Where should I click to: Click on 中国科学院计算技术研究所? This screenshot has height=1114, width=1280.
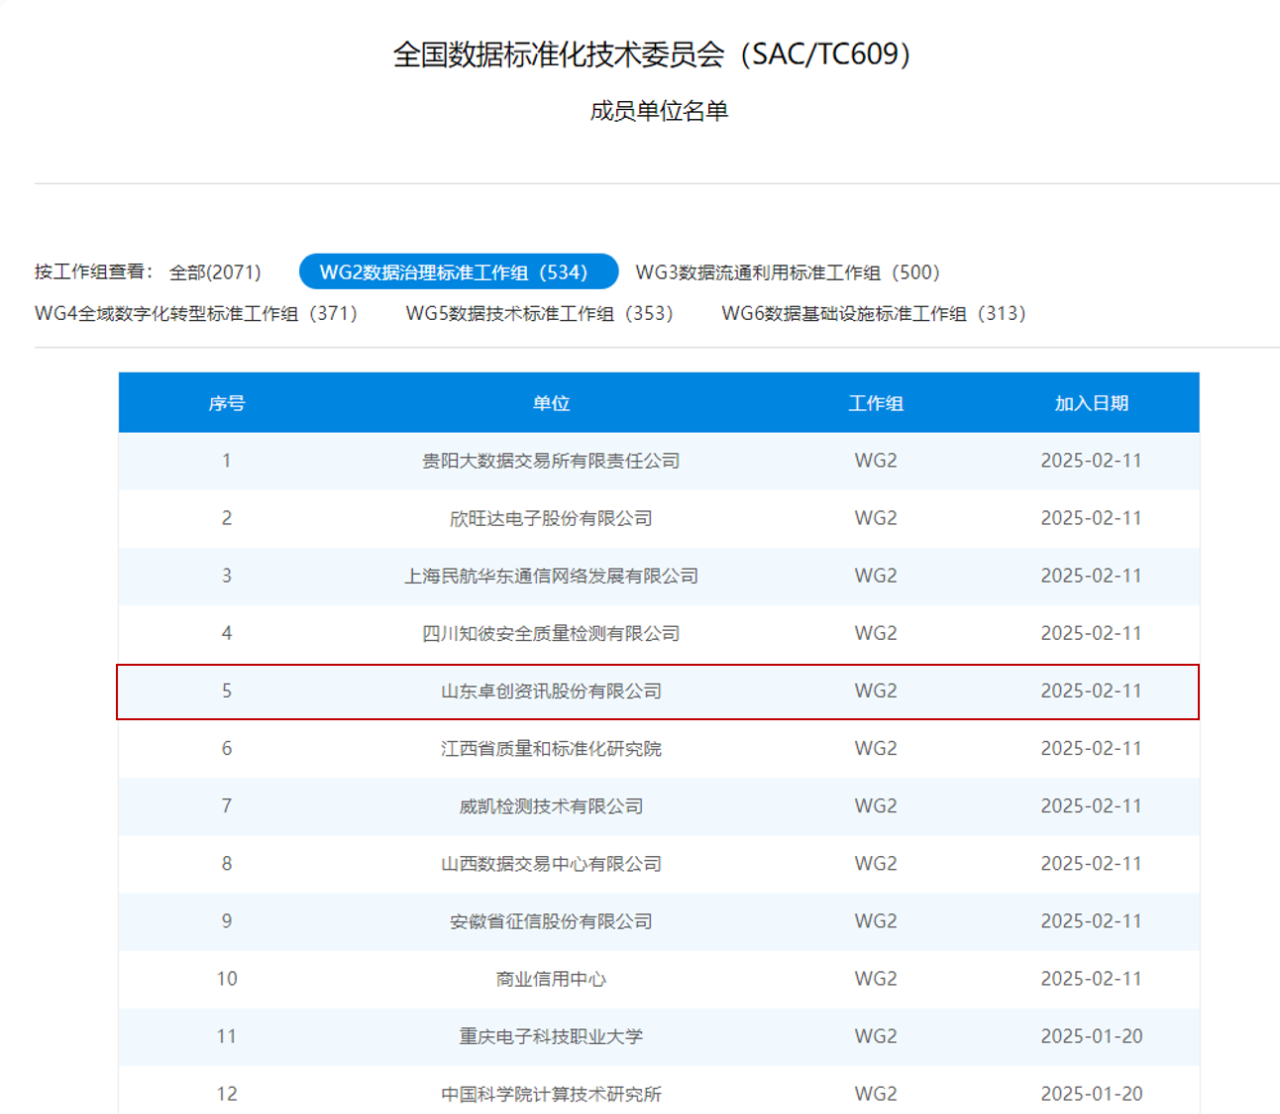pos(551,1094)
